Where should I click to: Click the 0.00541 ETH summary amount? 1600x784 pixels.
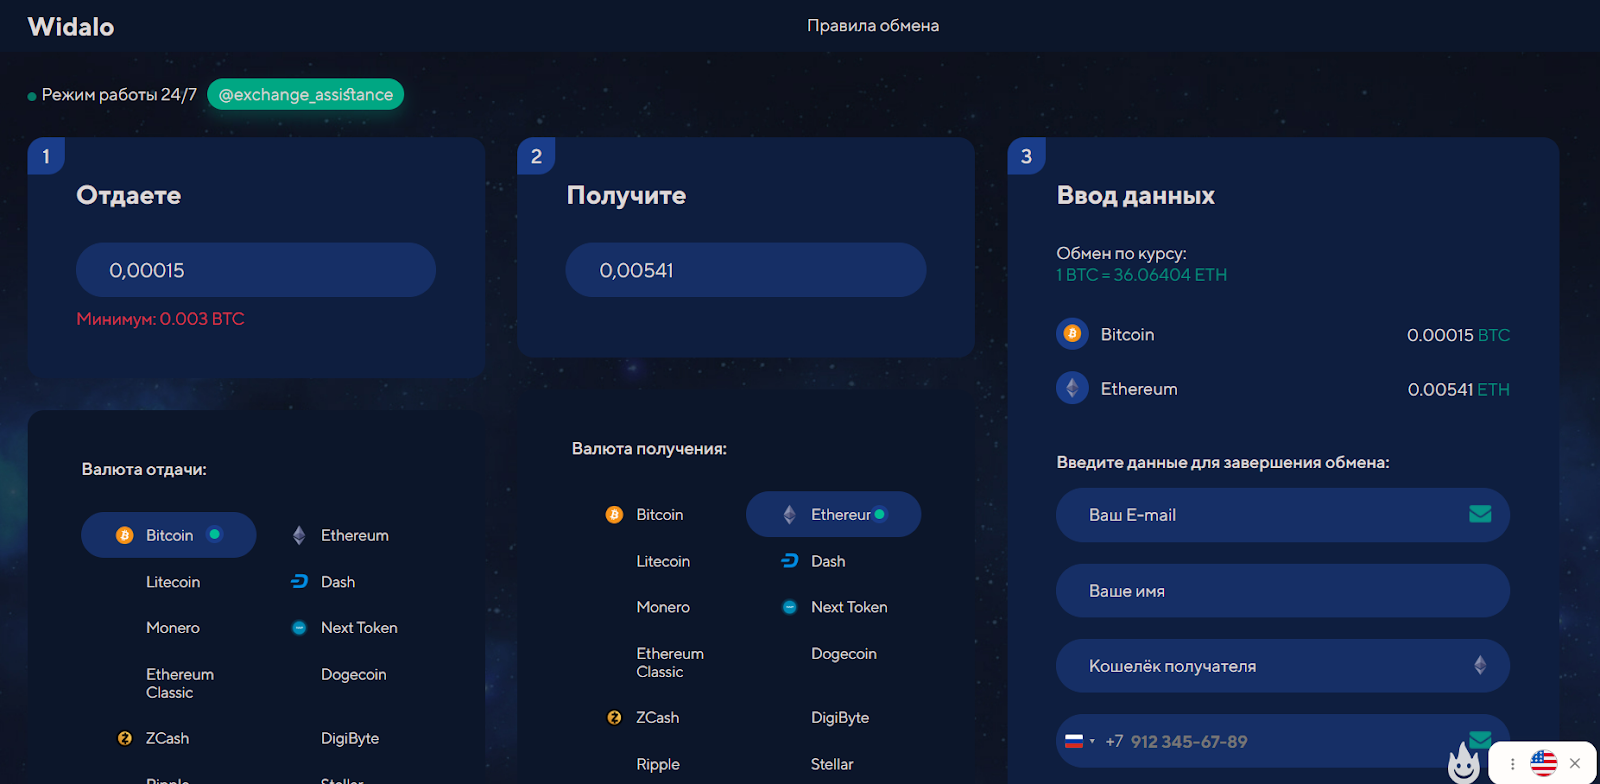pyautogui.click(x=1459, y=389)
